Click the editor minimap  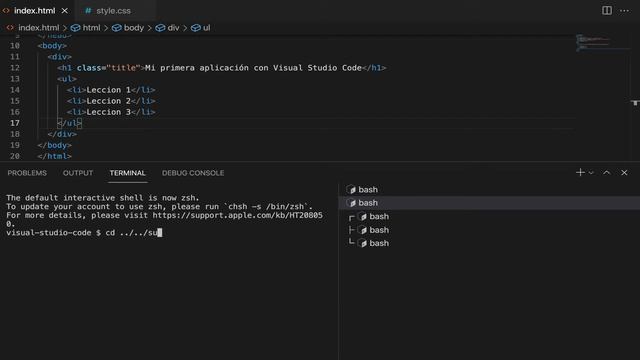click(x=602, y=42)
